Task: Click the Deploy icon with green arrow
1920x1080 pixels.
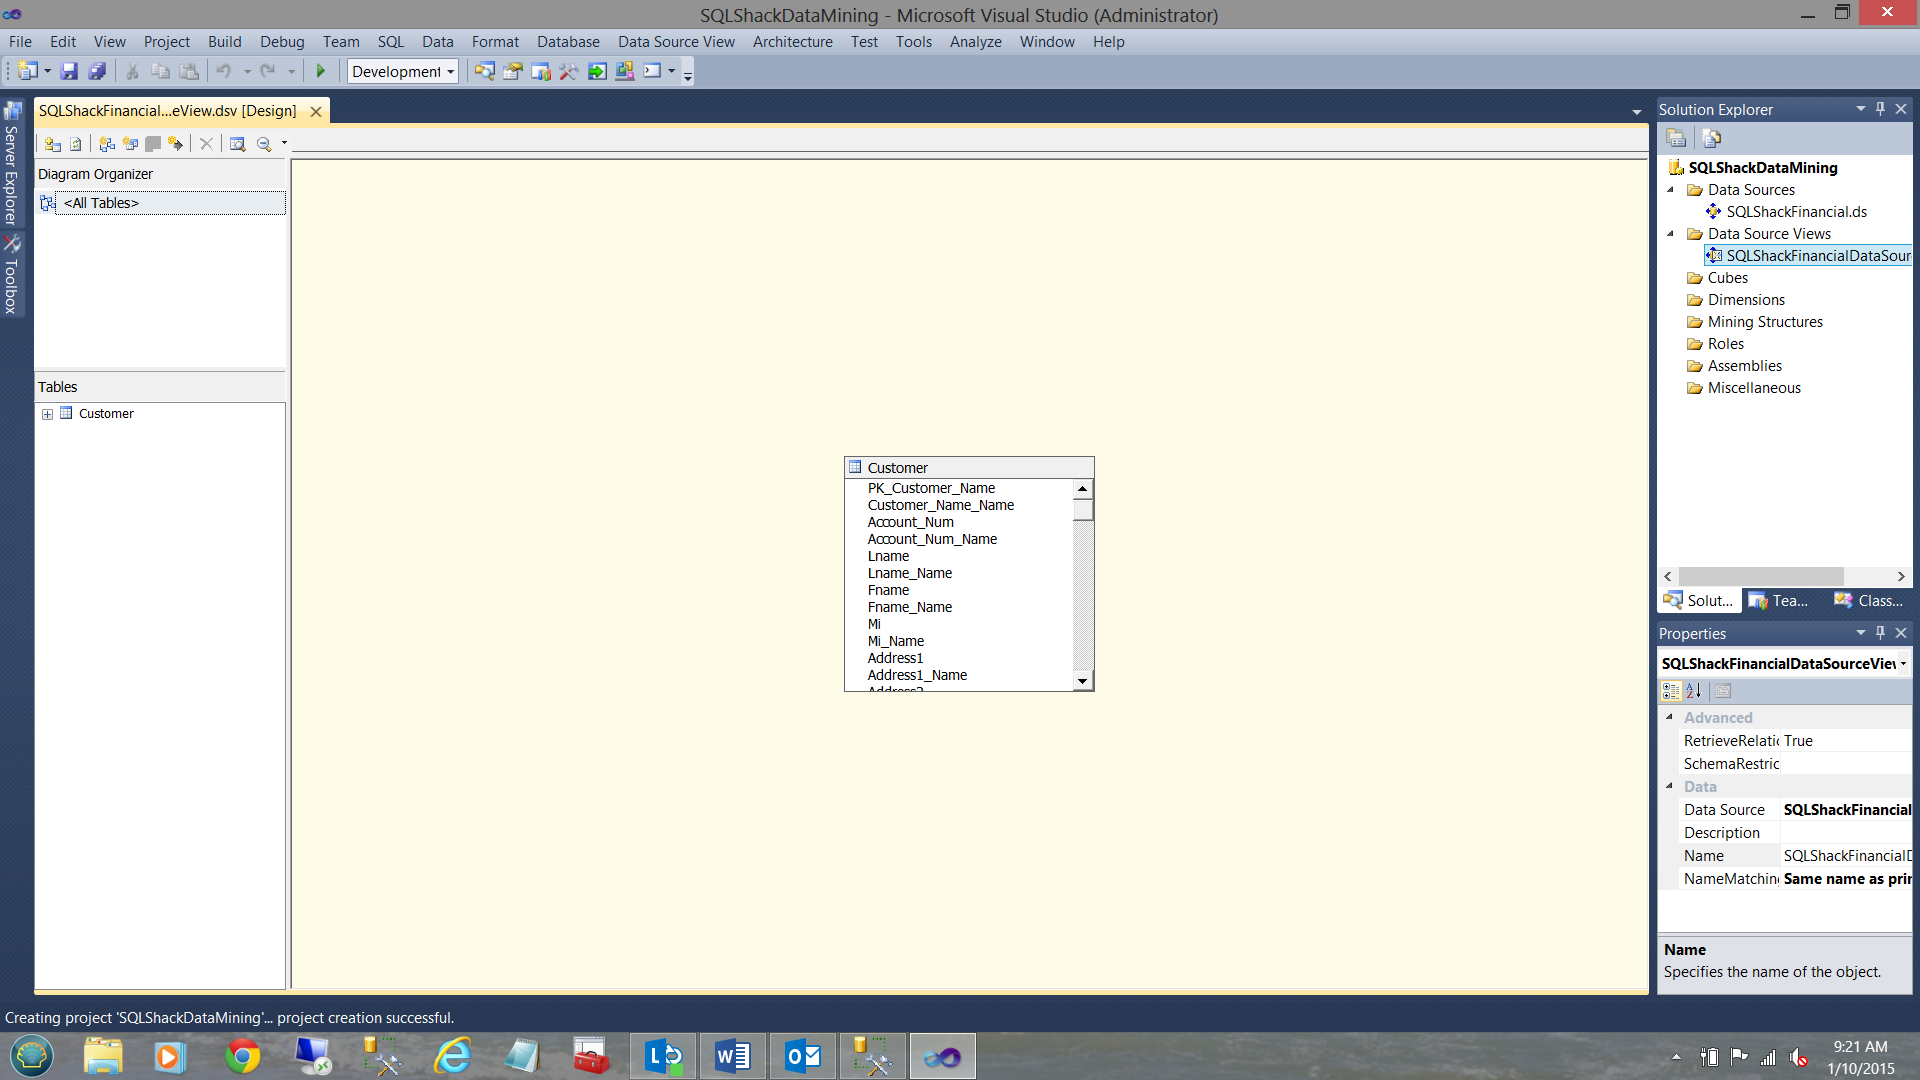Action: pyautogui.click(x=597, y=71)
